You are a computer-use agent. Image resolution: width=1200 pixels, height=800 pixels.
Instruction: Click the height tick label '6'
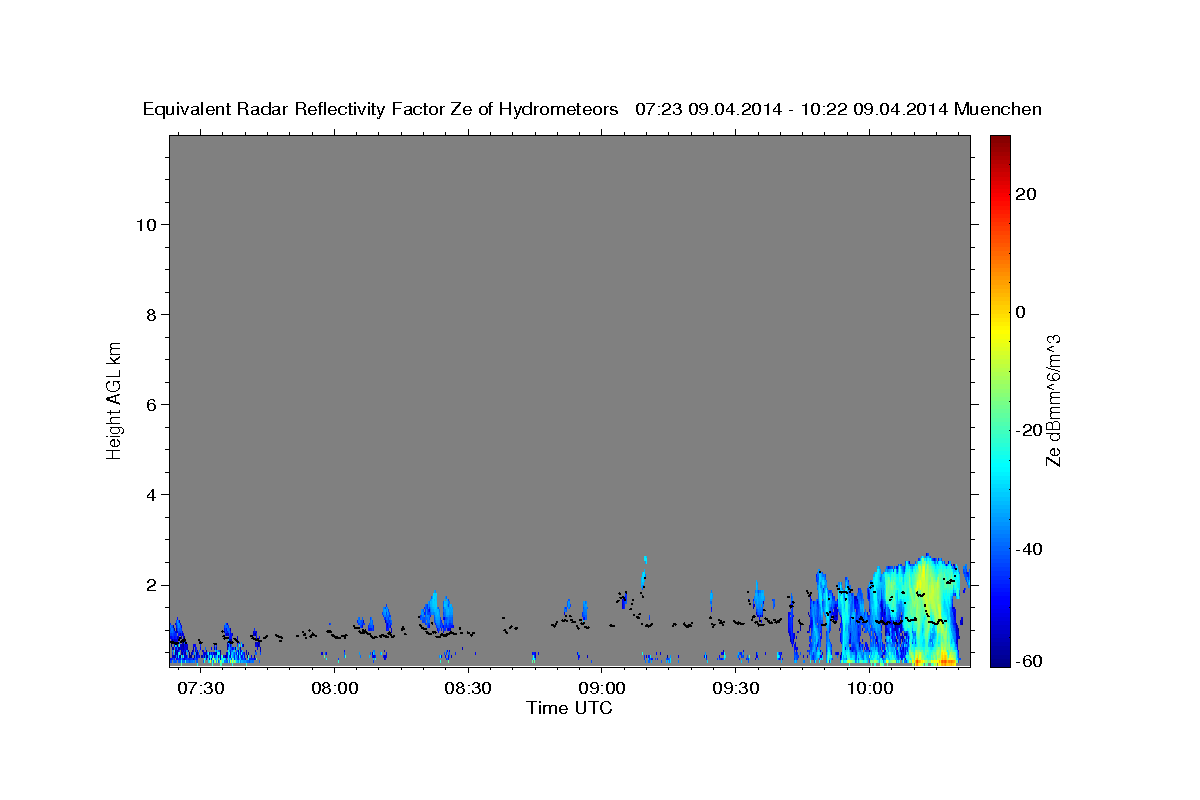click(152, 405)
